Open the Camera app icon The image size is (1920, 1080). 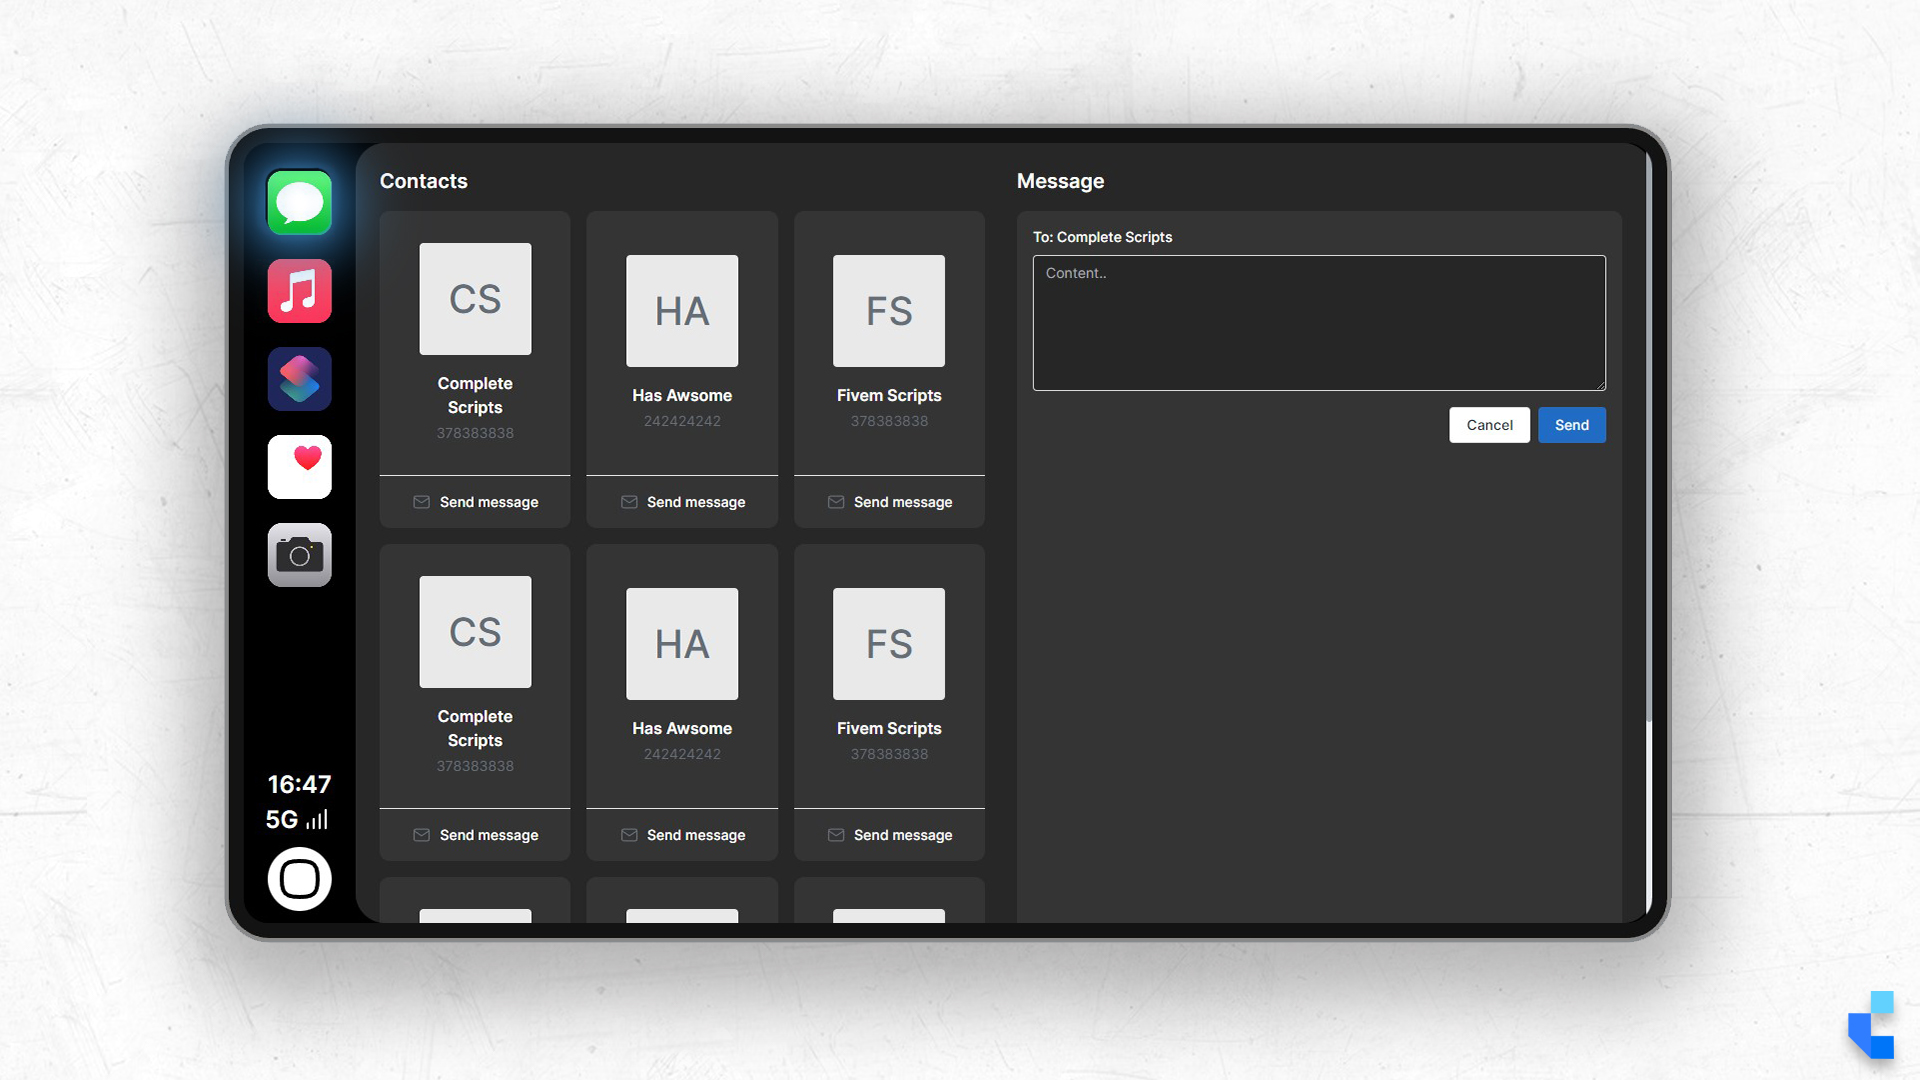[299, 555]
